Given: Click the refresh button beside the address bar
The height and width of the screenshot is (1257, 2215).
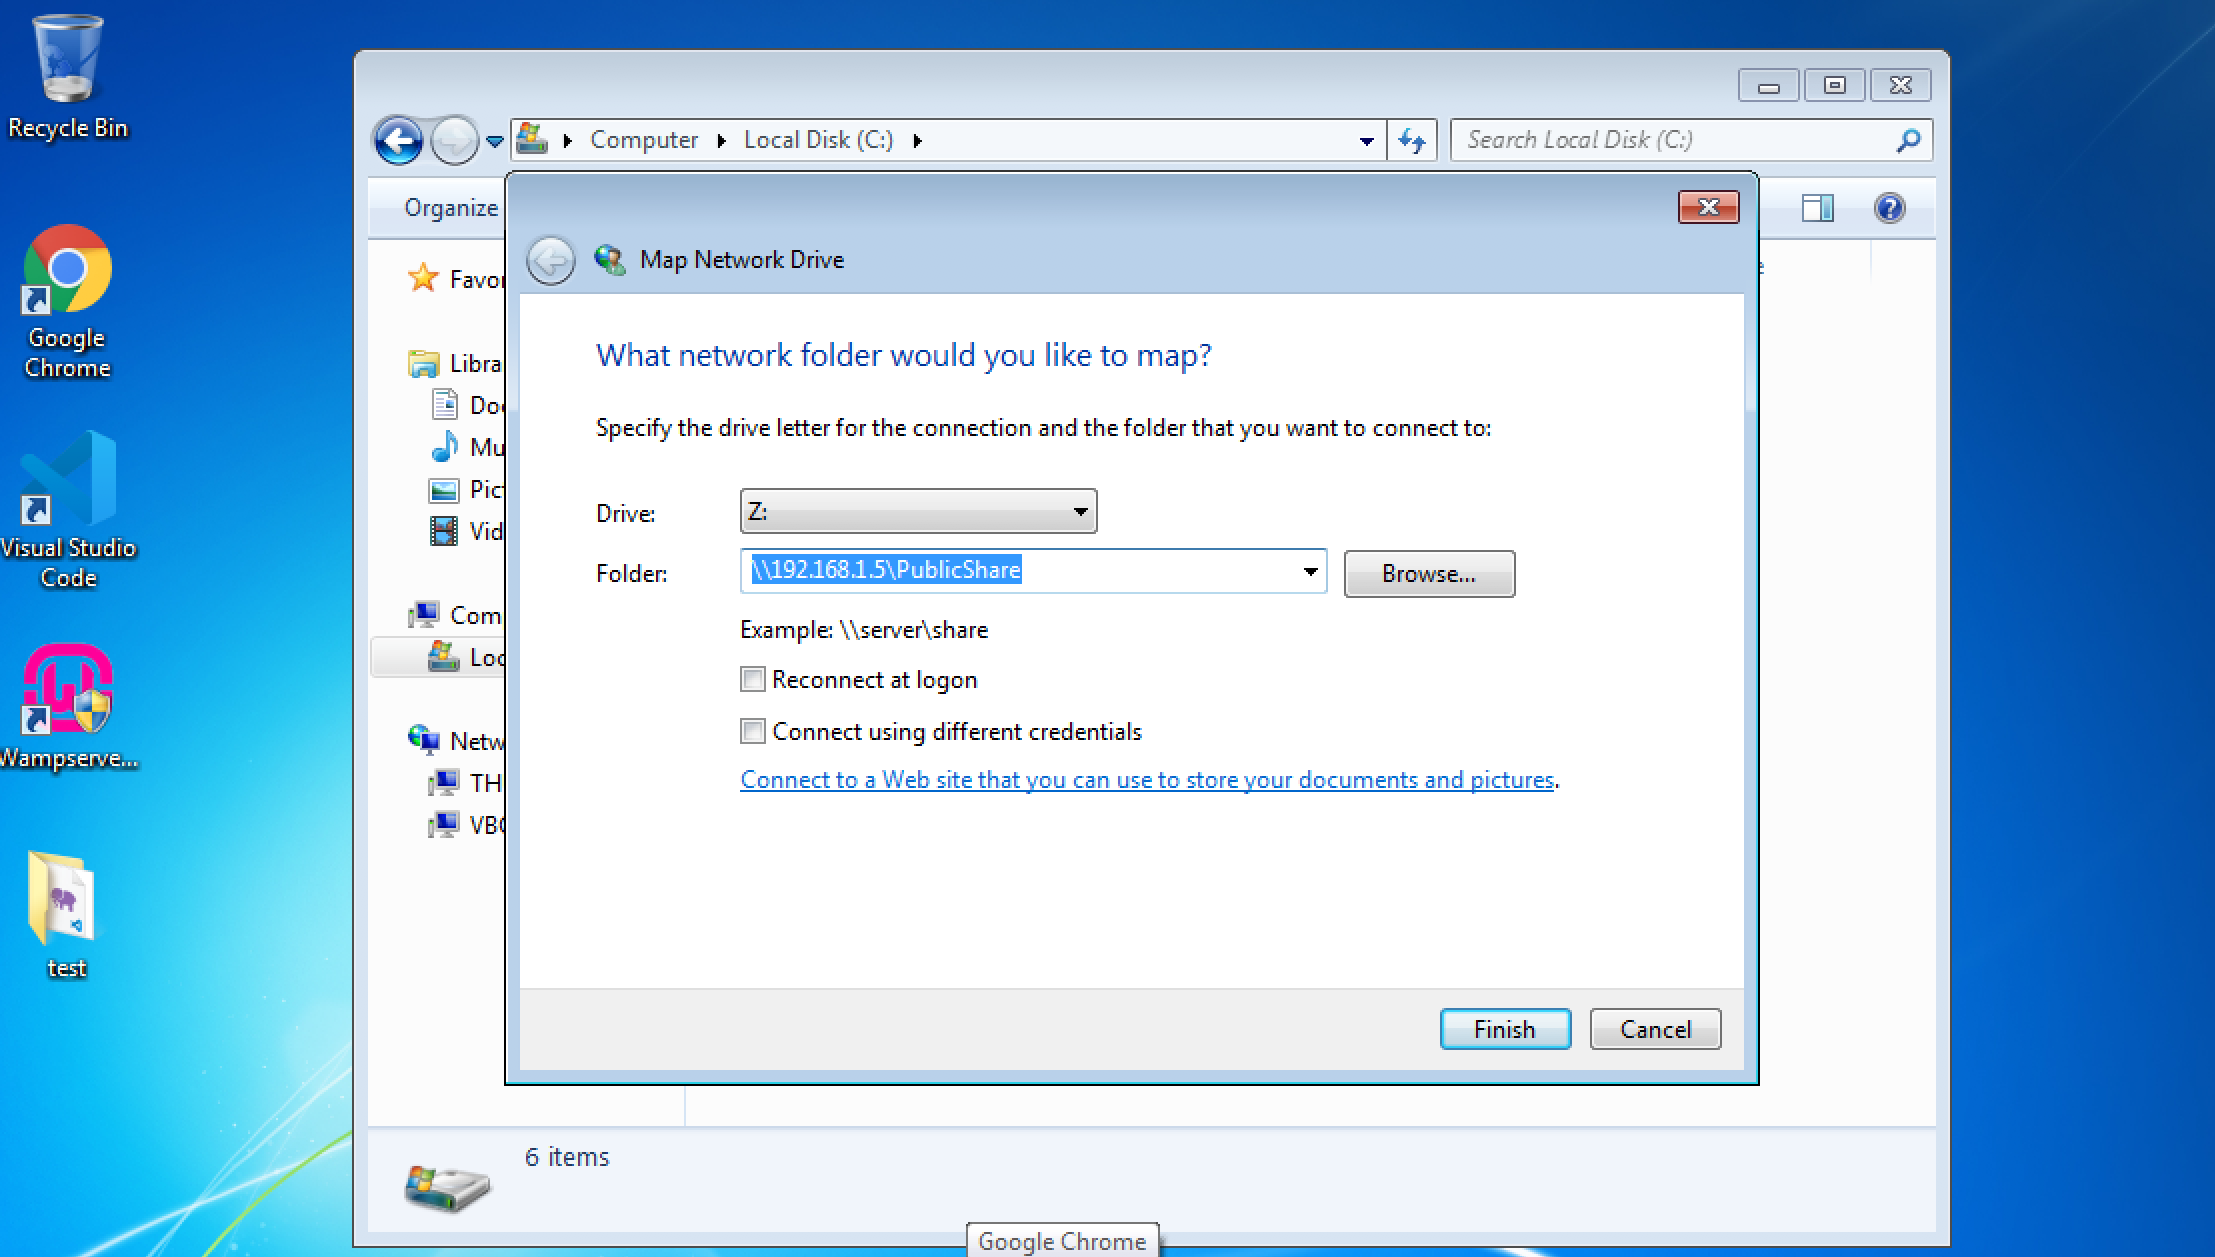Looking at the screenshot, I should (1412, 140).
